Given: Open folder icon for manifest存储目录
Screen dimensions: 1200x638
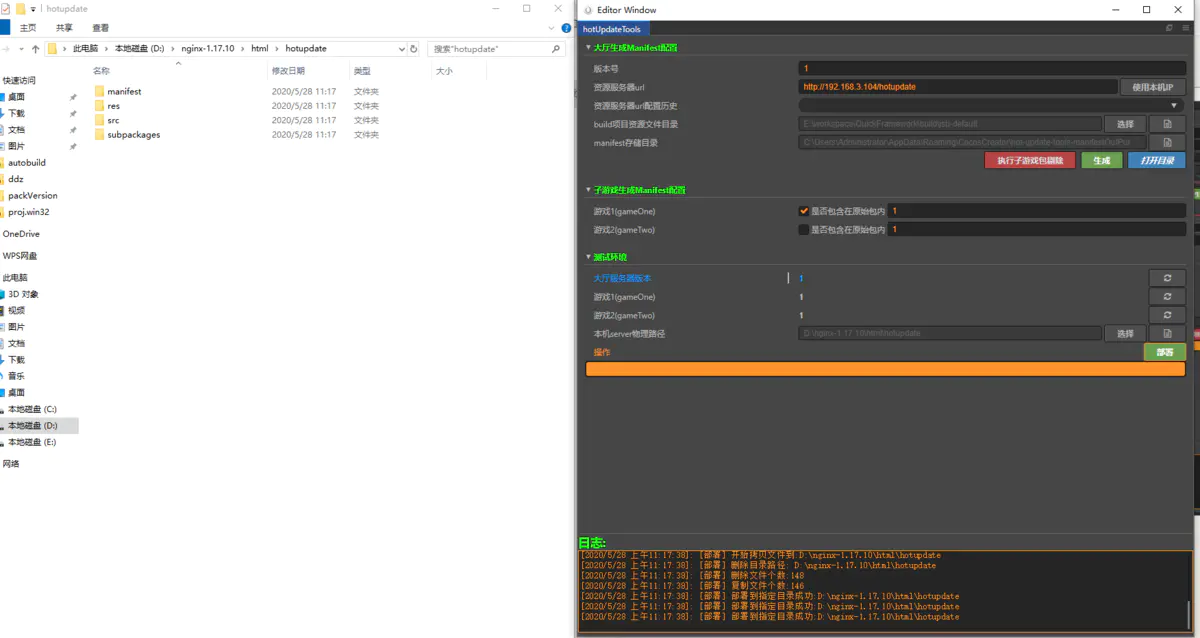Looking at the screenshot, I should point(1167,143).
